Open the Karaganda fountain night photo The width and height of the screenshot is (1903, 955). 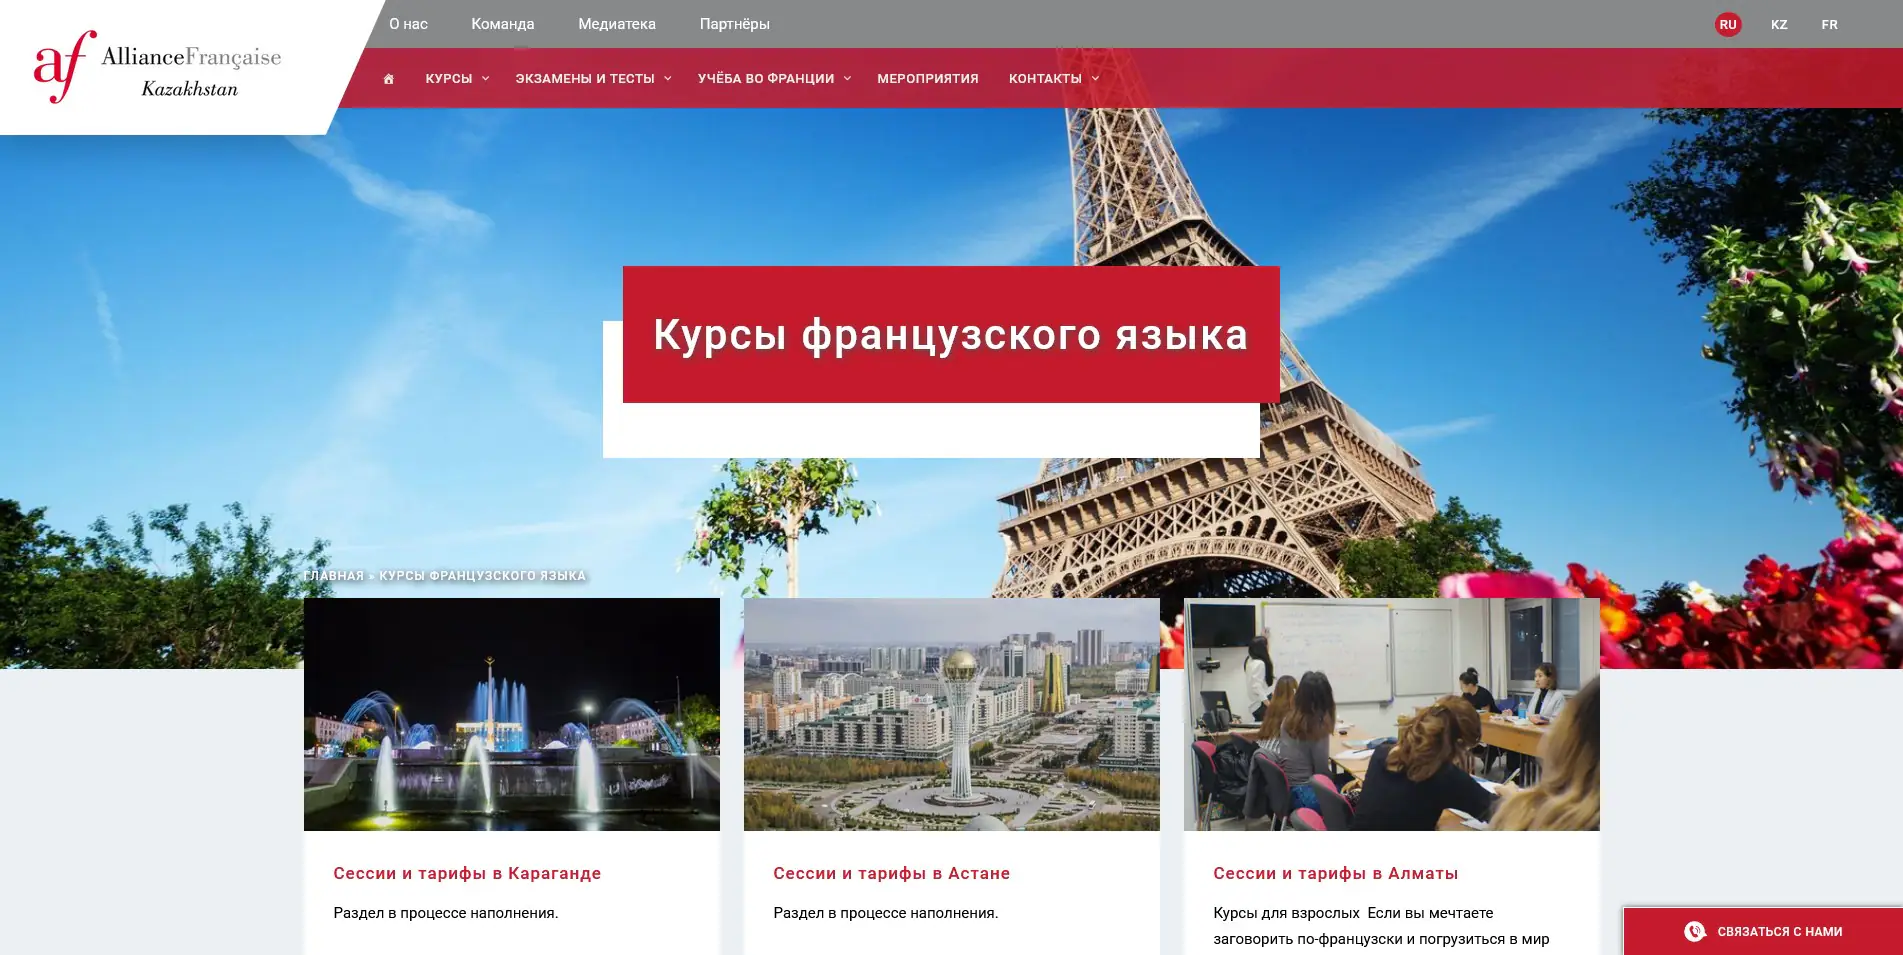(512, 714)
